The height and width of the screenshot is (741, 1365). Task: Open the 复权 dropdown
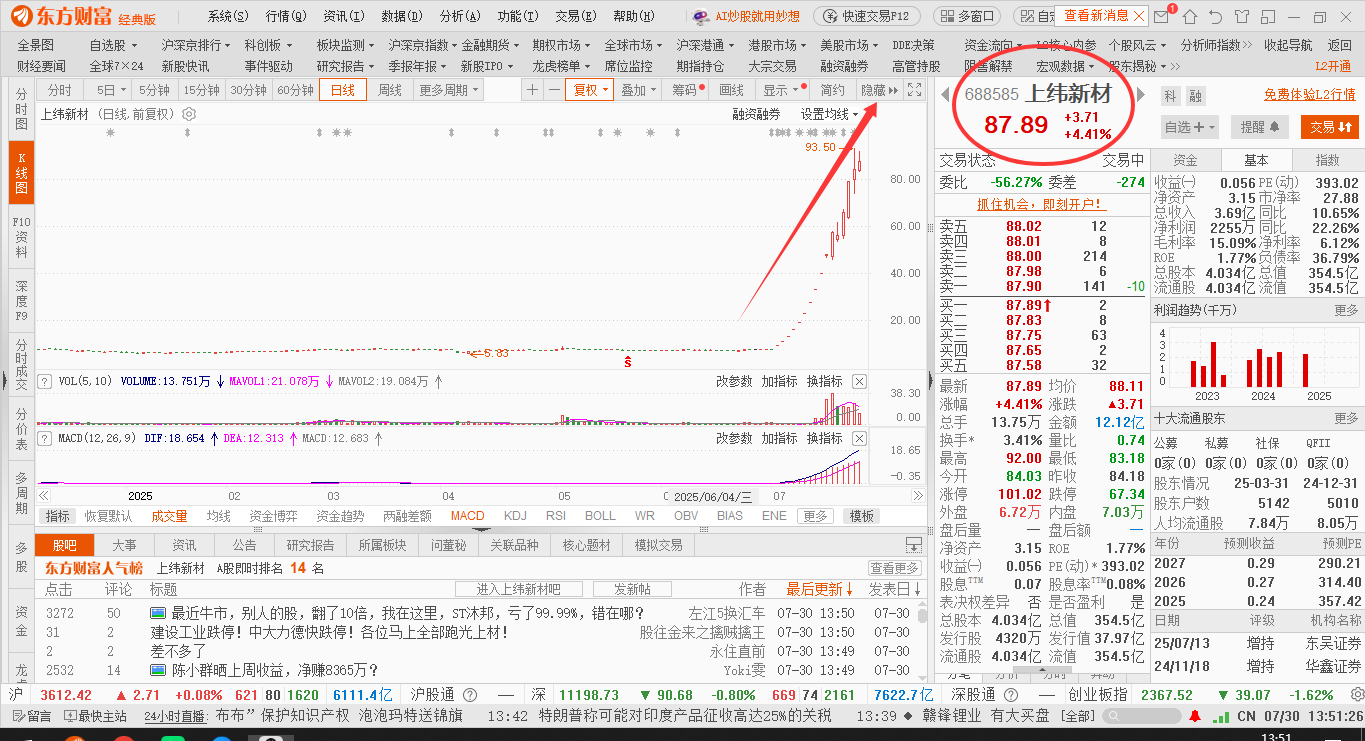(x=589, y=90)
